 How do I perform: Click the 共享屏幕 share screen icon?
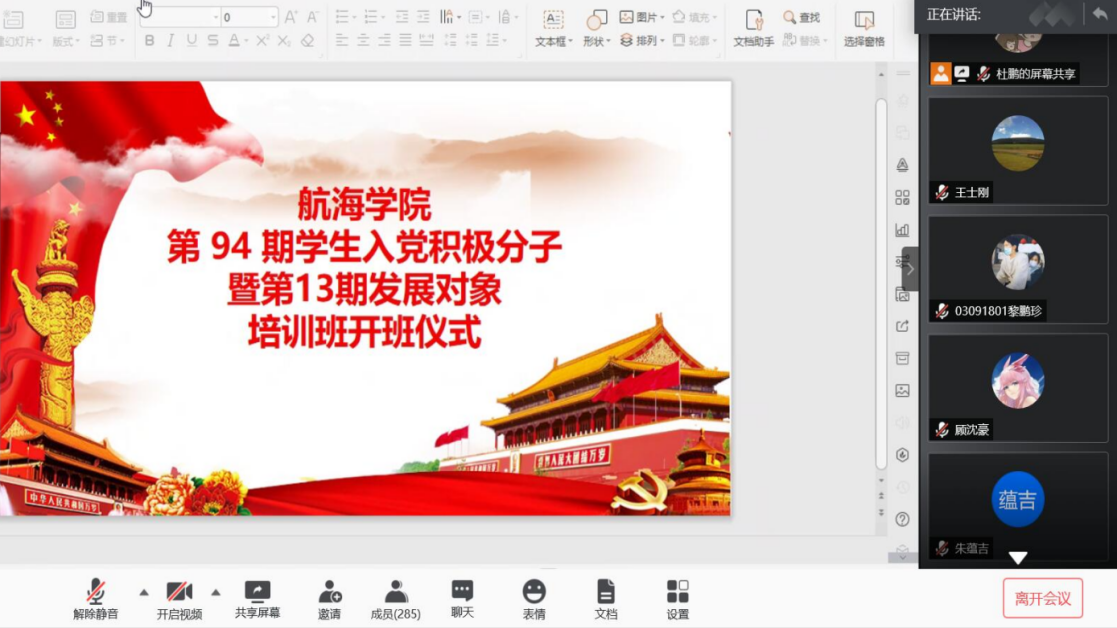(x=257, y=598)
